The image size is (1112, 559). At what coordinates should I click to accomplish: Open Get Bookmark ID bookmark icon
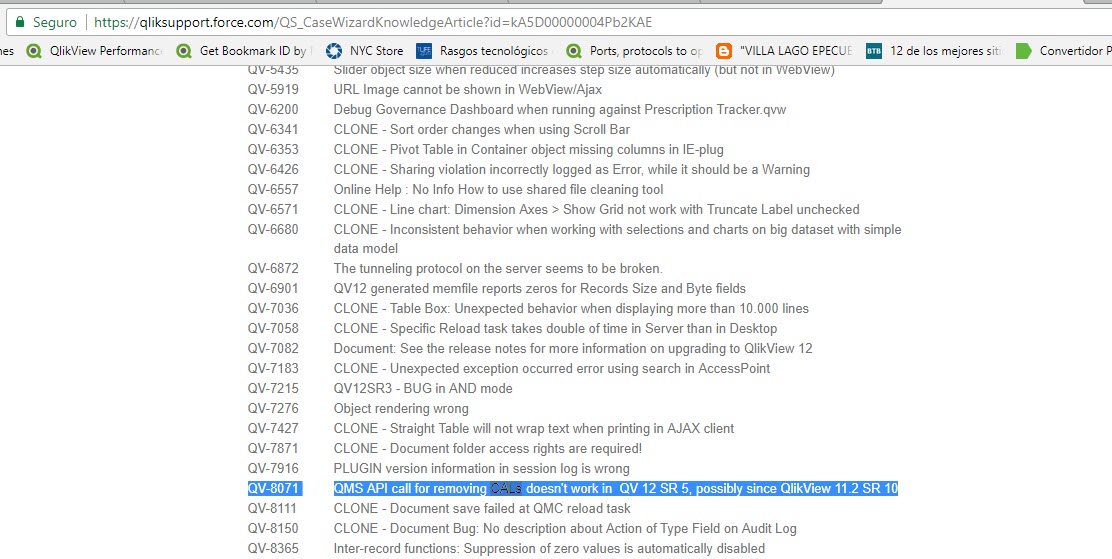tap(184, 51)
